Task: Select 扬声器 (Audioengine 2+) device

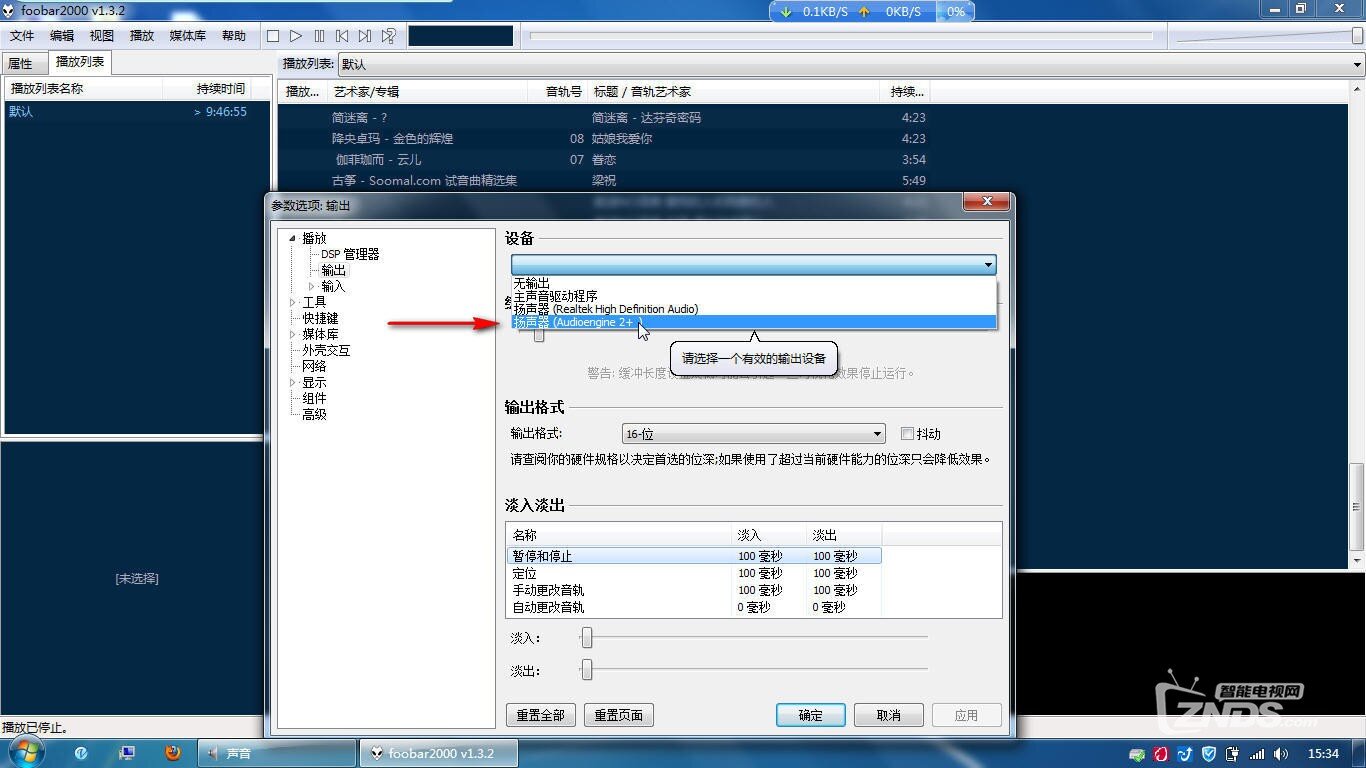Action: click(754, 322)
